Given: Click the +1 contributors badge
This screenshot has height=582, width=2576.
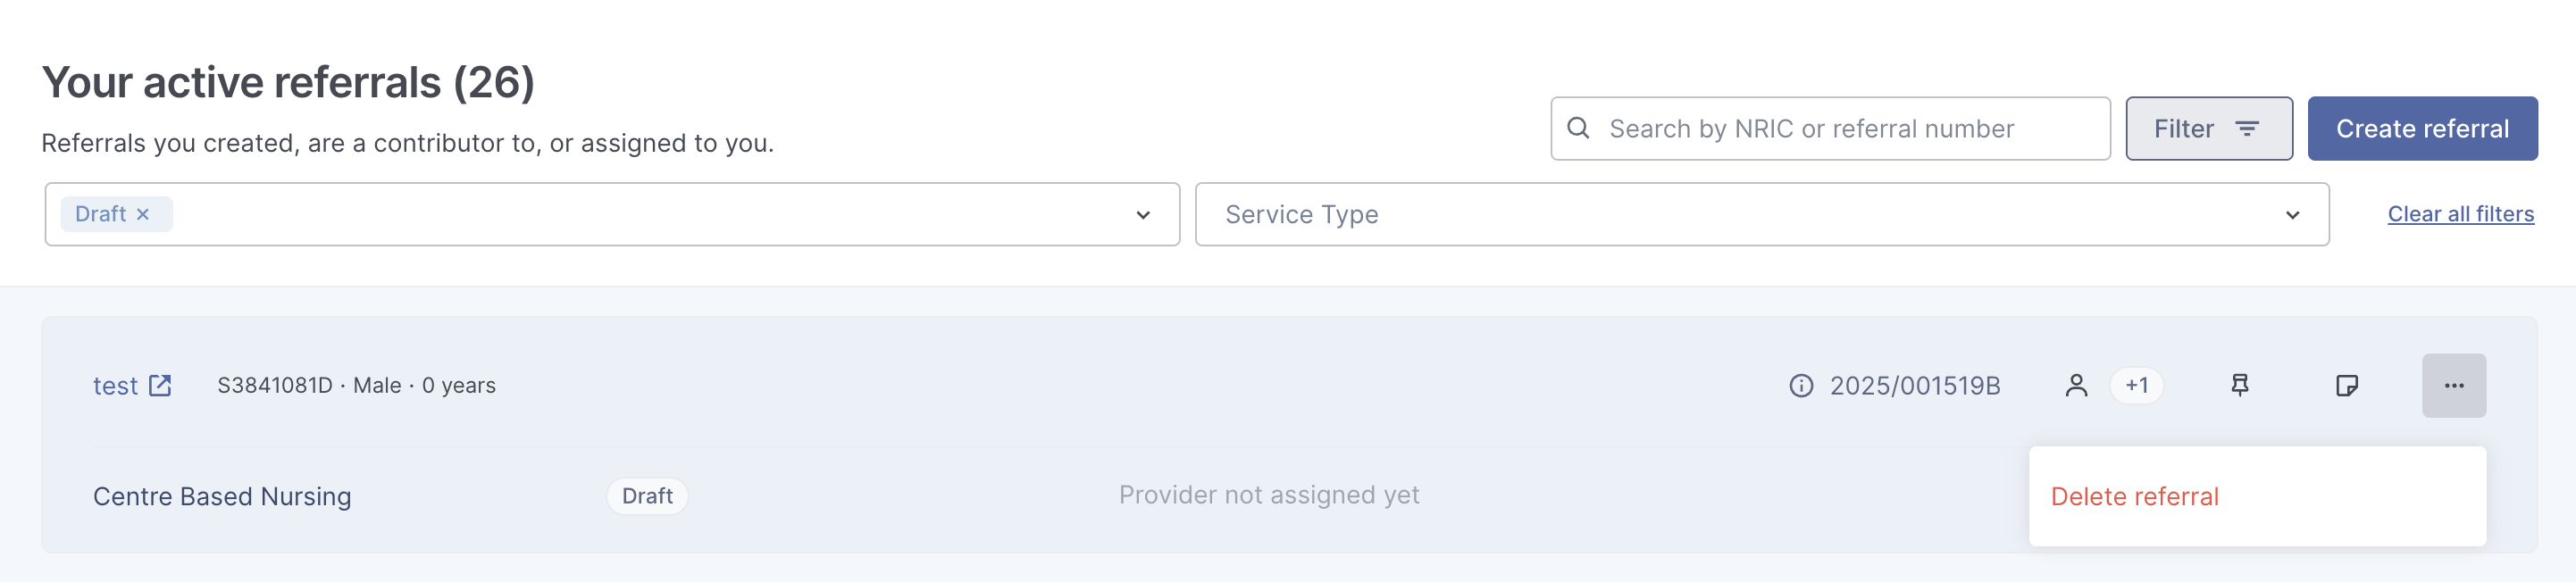Looking at the screenshot, I should [2136, 386].
